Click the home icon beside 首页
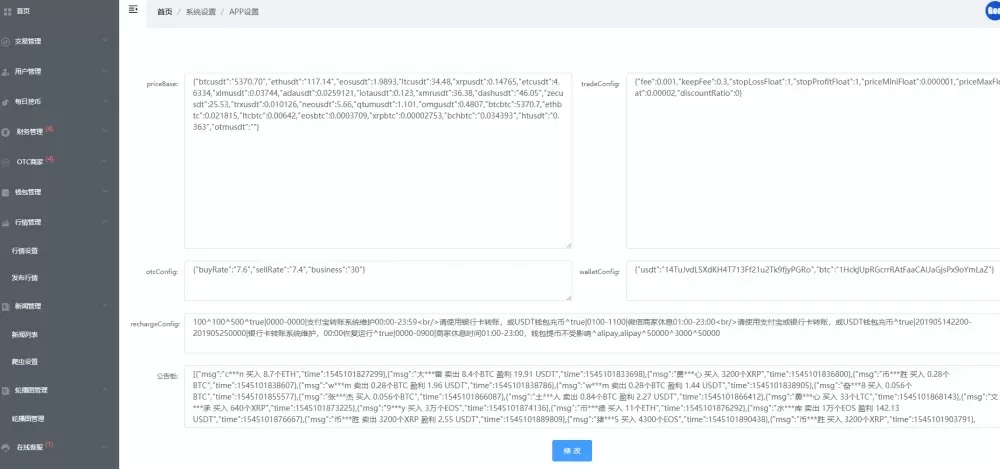Viewport: 1000px width, 469px height. 6,11
